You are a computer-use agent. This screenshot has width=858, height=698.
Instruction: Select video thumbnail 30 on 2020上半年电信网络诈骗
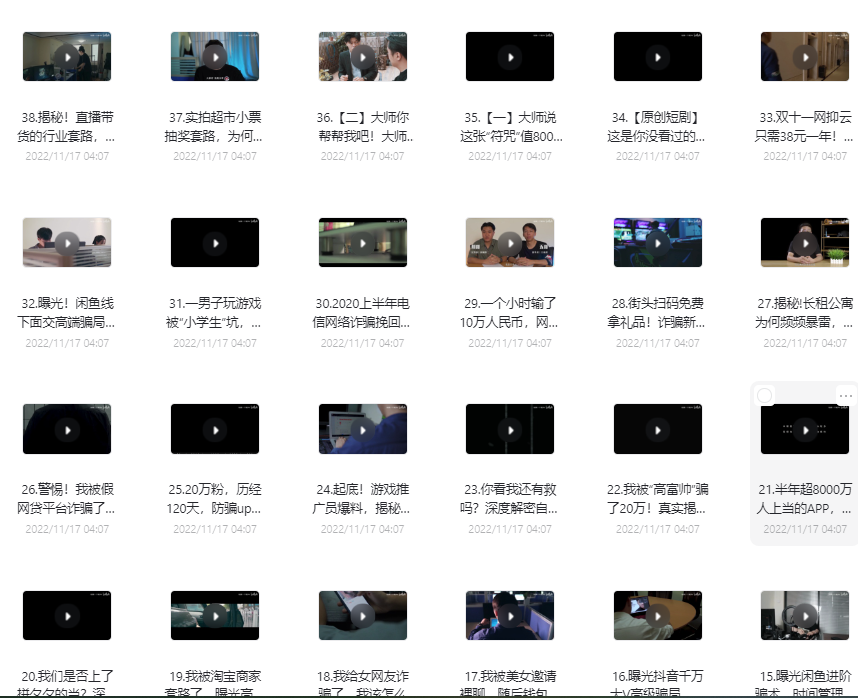362,243
